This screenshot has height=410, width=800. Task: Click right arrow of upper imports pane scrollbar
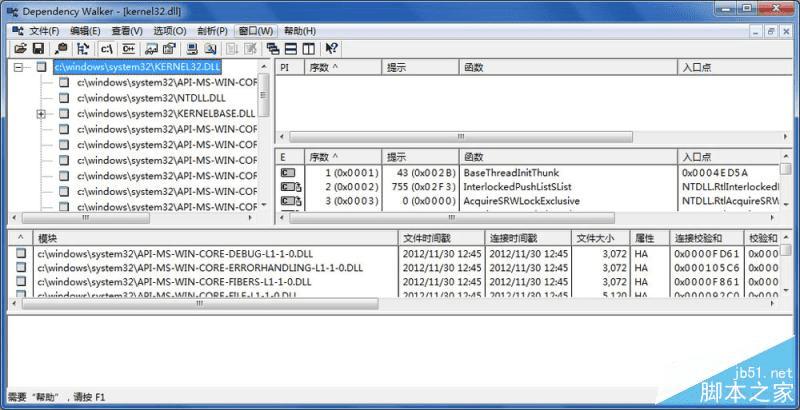coord(786,137)
